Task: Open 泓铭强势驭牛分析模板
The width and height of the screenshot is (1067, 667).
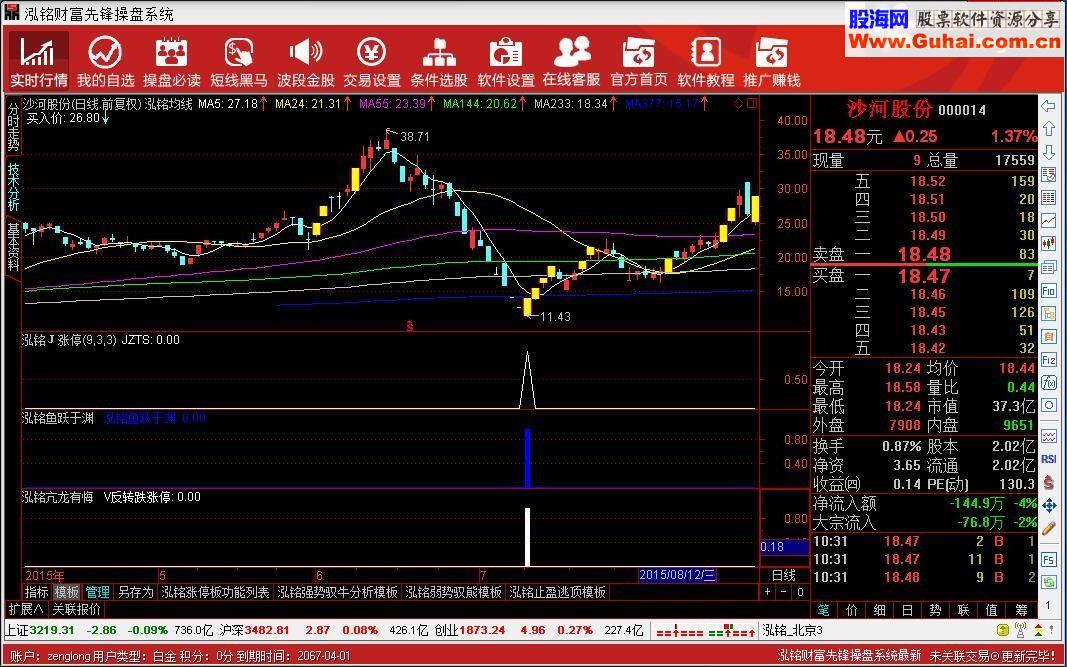Action: point(338,592)
